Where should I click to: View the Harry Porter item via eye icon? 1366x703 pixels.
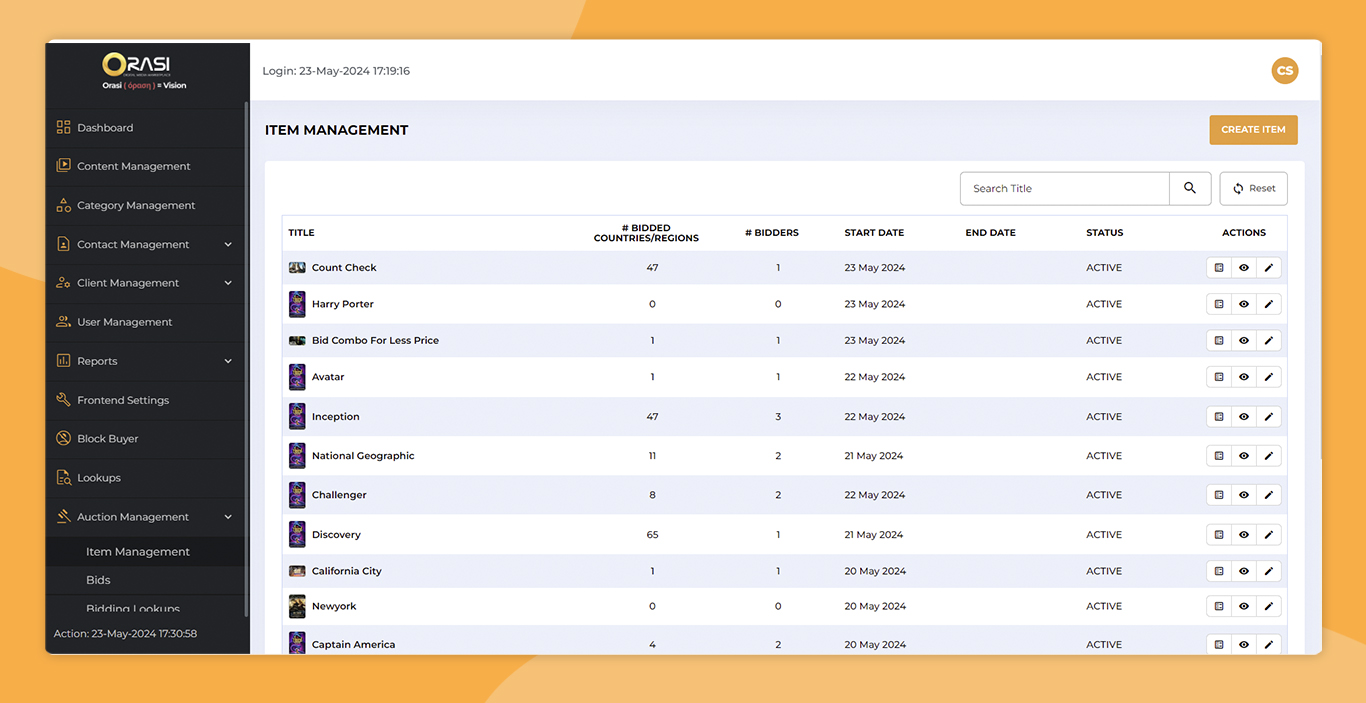(x=1244, y=304)
